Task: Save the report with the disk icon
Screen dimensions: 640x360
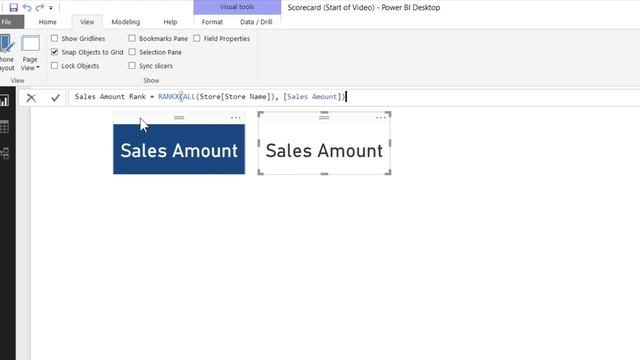Action: [x=13, y=7]
